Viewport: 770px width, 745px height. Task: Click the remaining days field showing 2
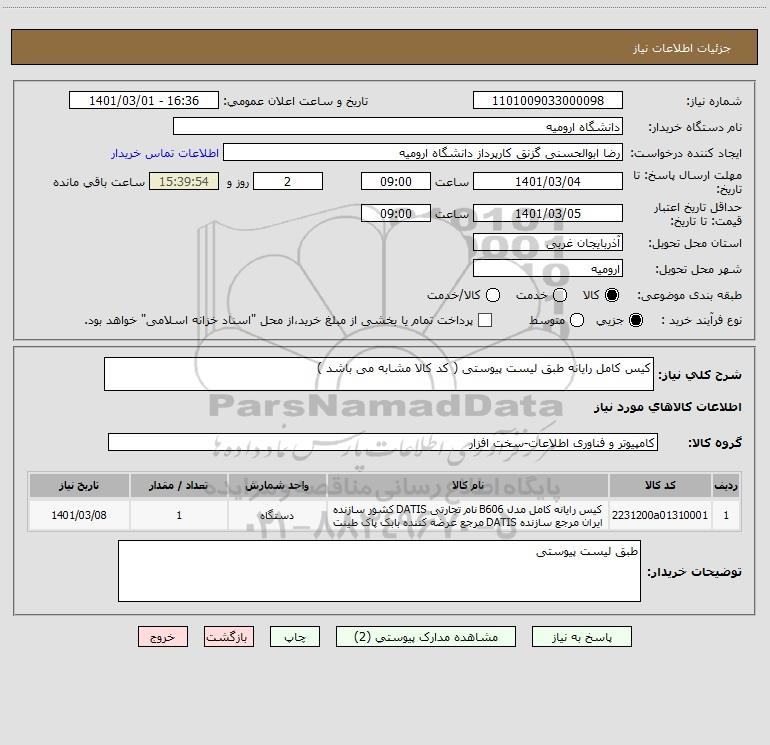(x=288, y=181)
